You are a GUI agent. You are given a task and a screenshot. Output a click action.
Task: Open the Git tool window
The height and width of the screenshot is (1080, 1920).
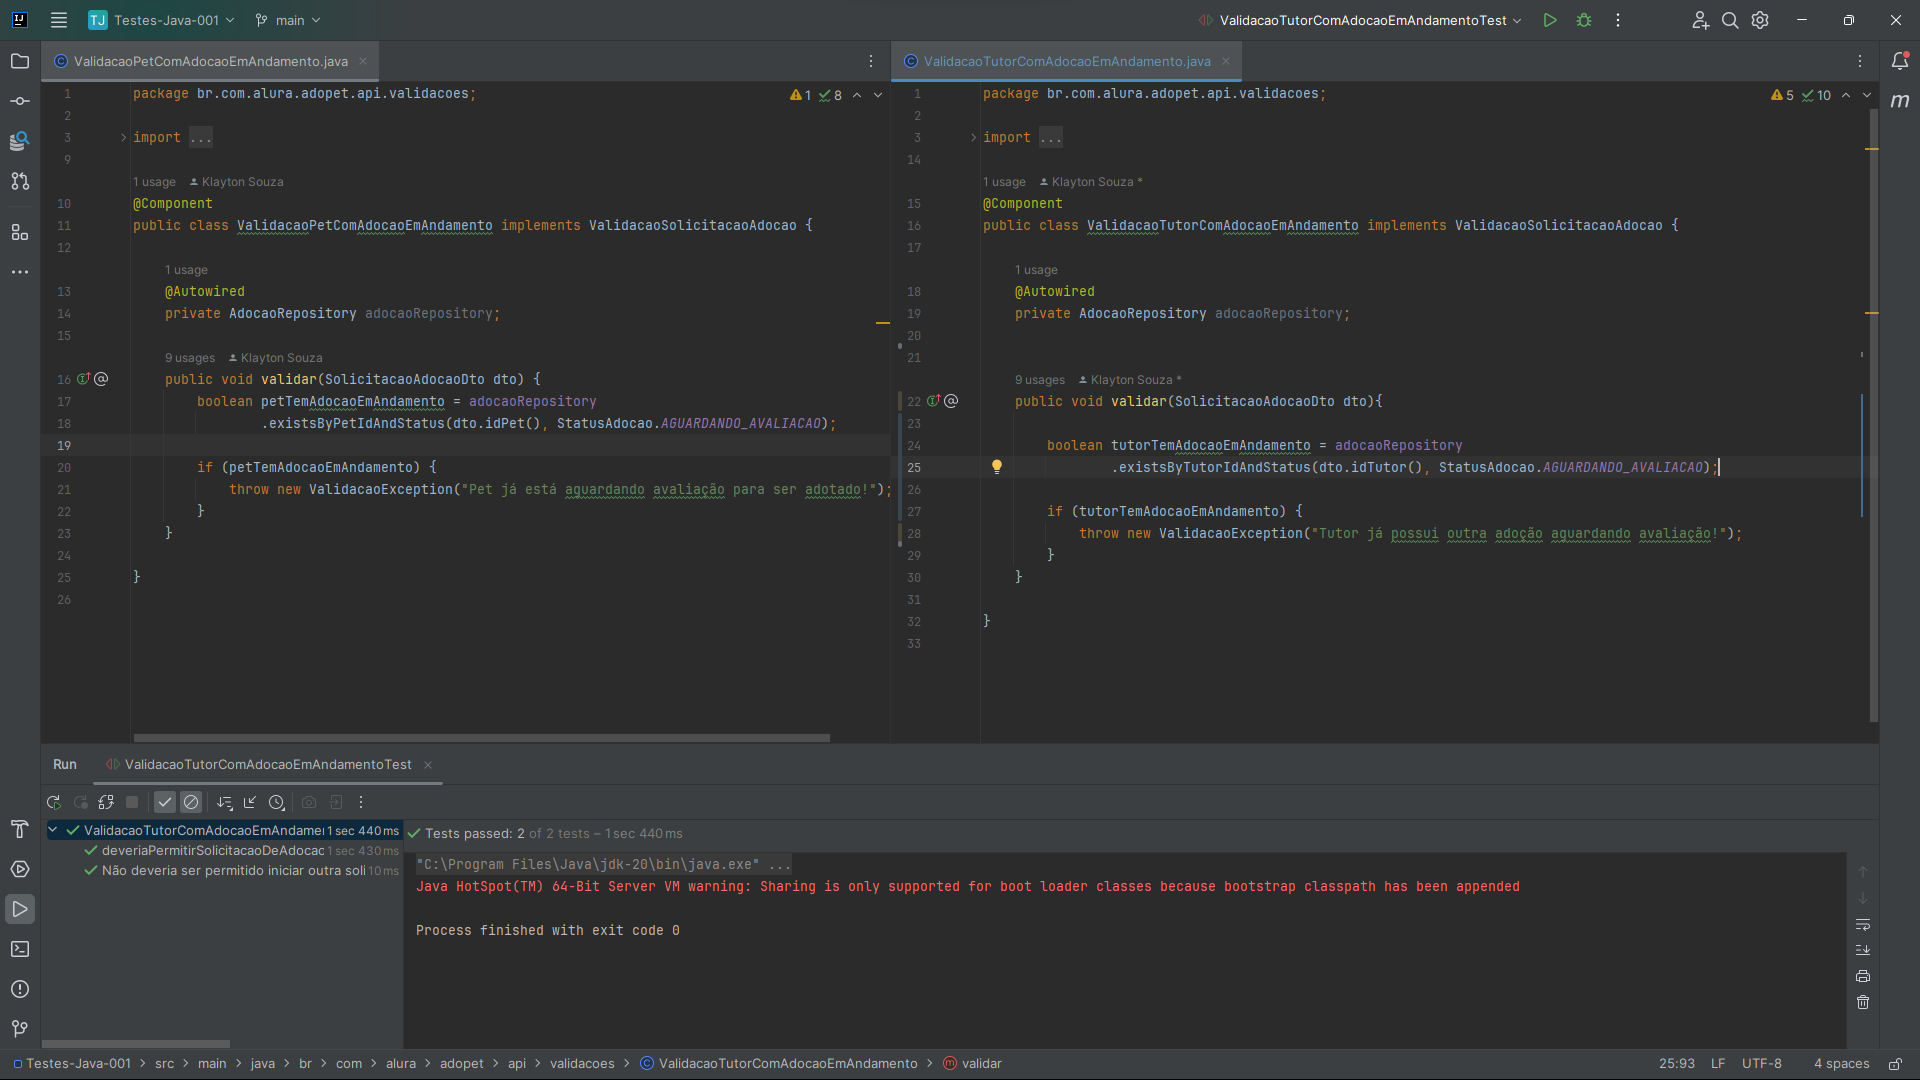tap(19, 1029)
